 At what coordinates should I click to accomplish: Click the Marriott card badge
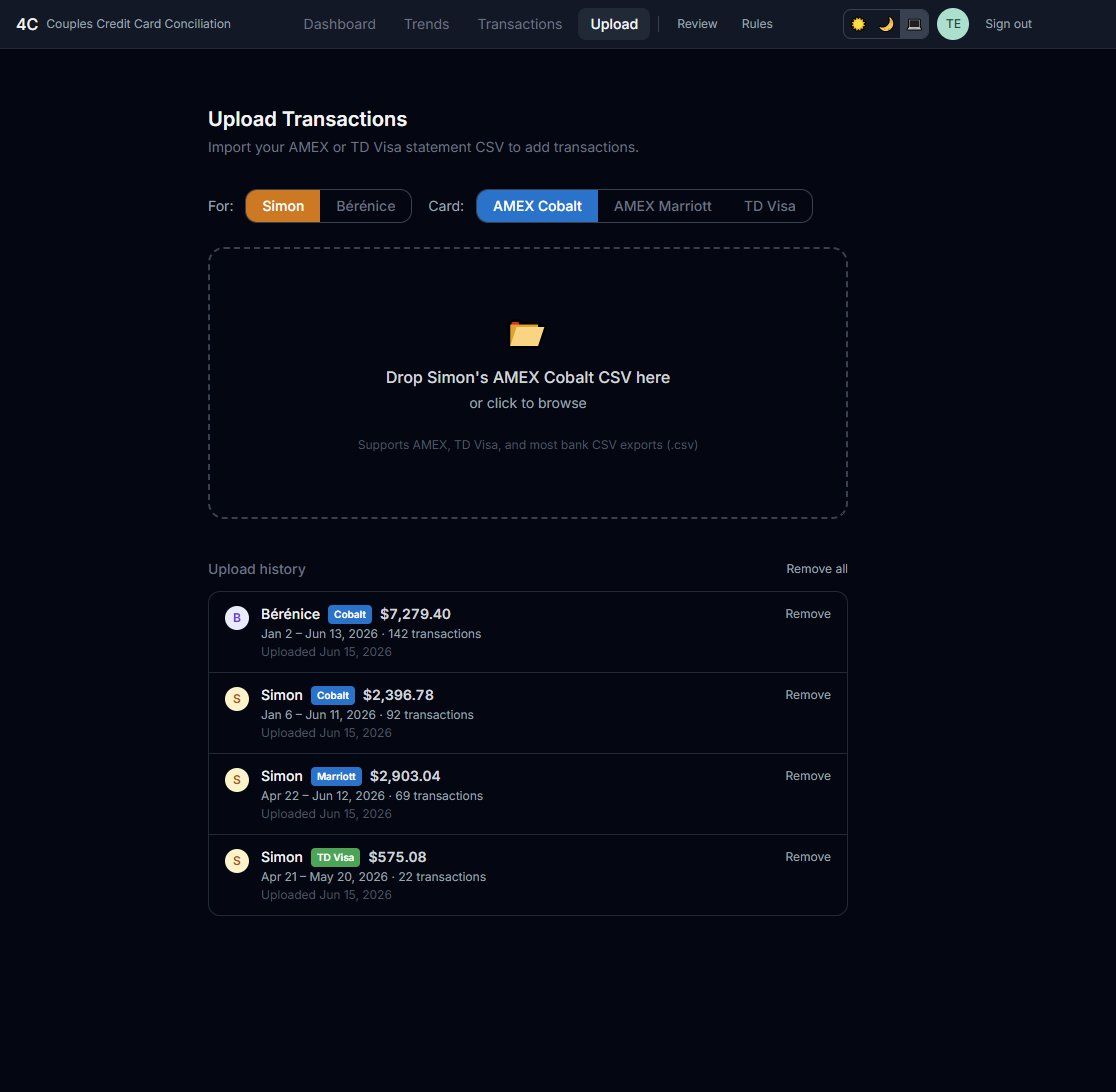point(336,777)
